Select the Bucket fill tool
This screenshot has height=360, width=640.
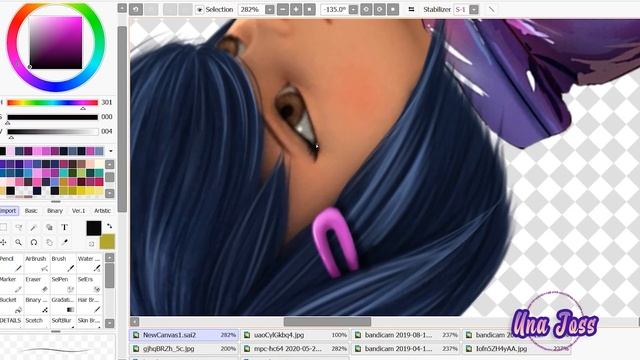(11, 304)
